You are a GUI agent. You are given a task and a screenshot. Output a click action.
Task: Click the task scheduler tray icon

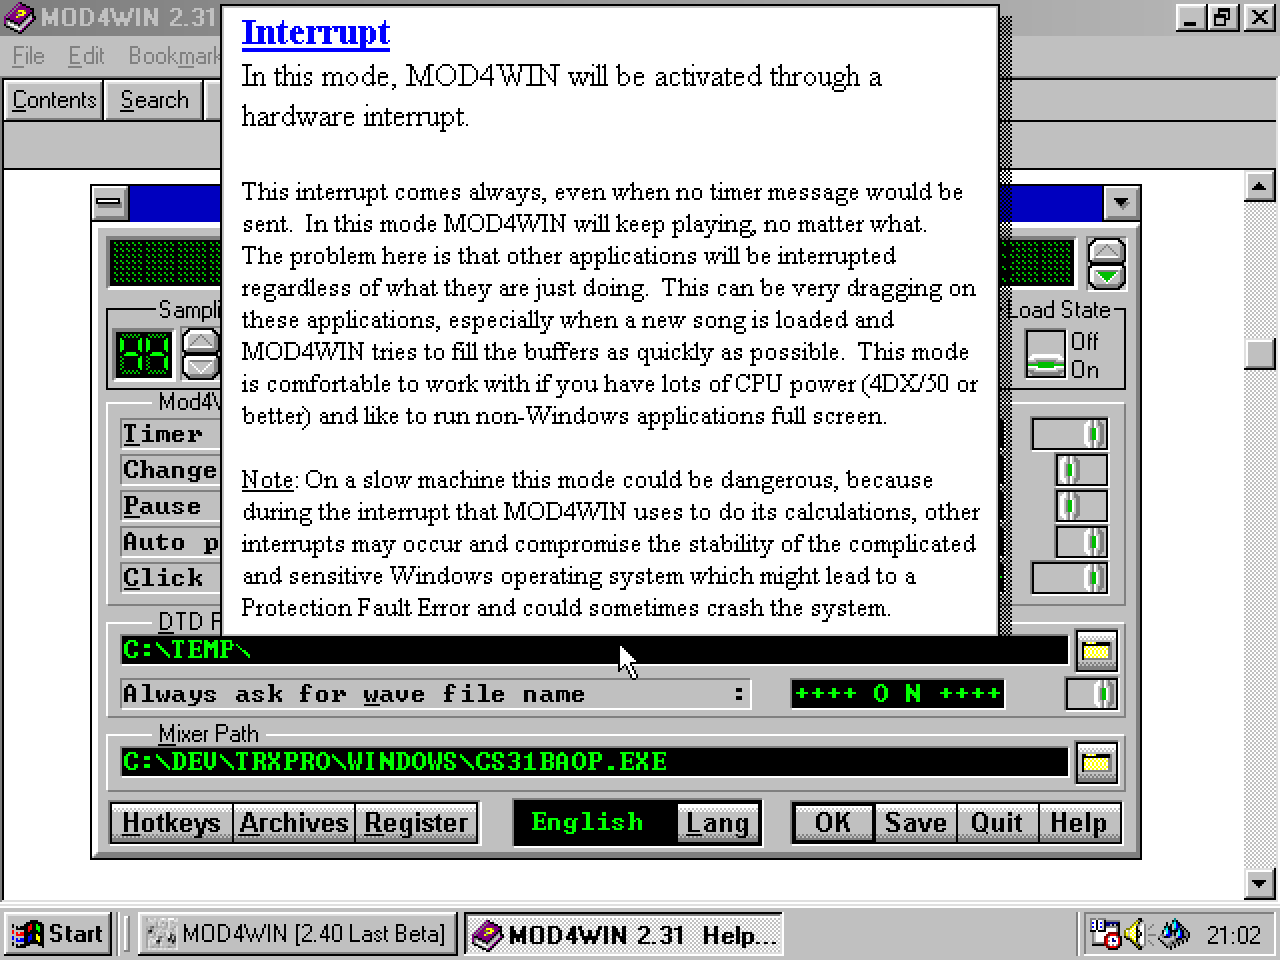pyautogui.click(x=1104, y=934)
